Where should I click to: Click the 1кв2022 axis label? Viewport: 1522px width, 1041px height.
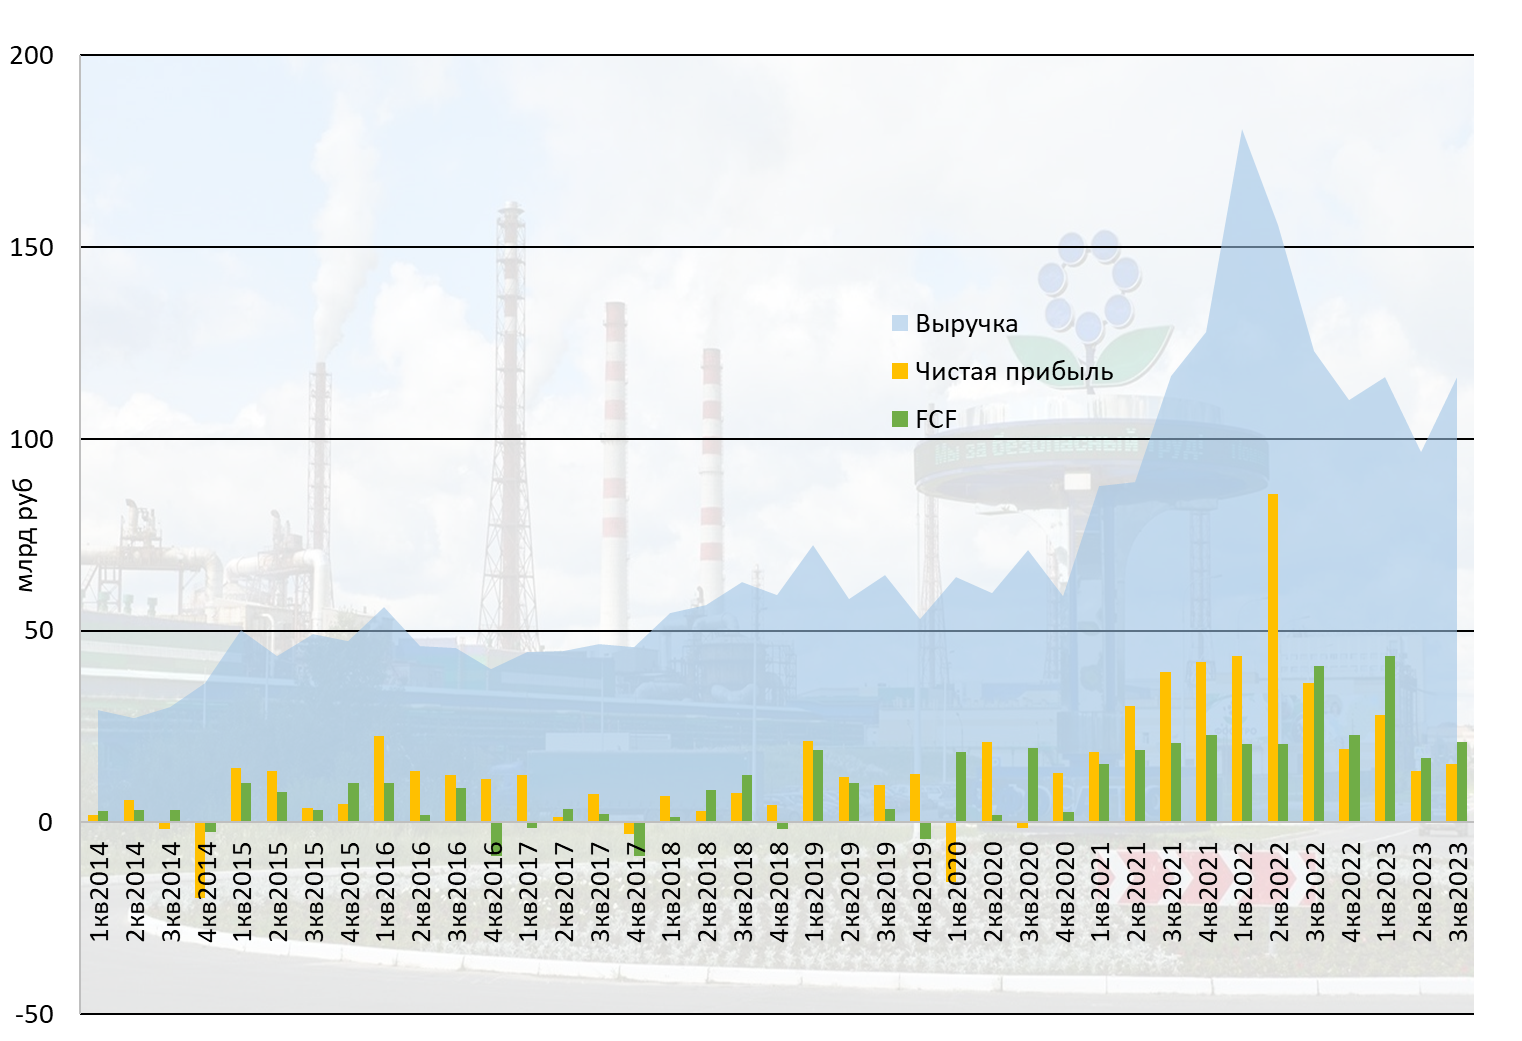pos(1243,891)
